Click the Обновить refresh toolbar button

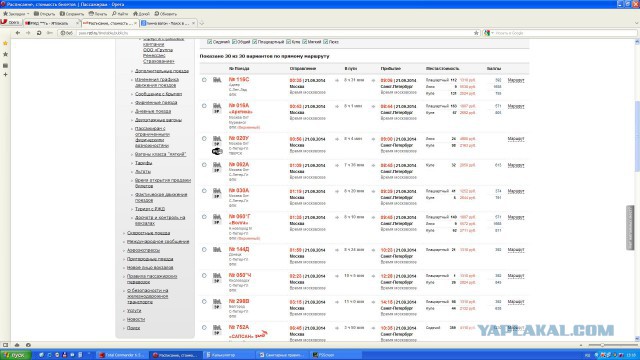click(166, 14)
